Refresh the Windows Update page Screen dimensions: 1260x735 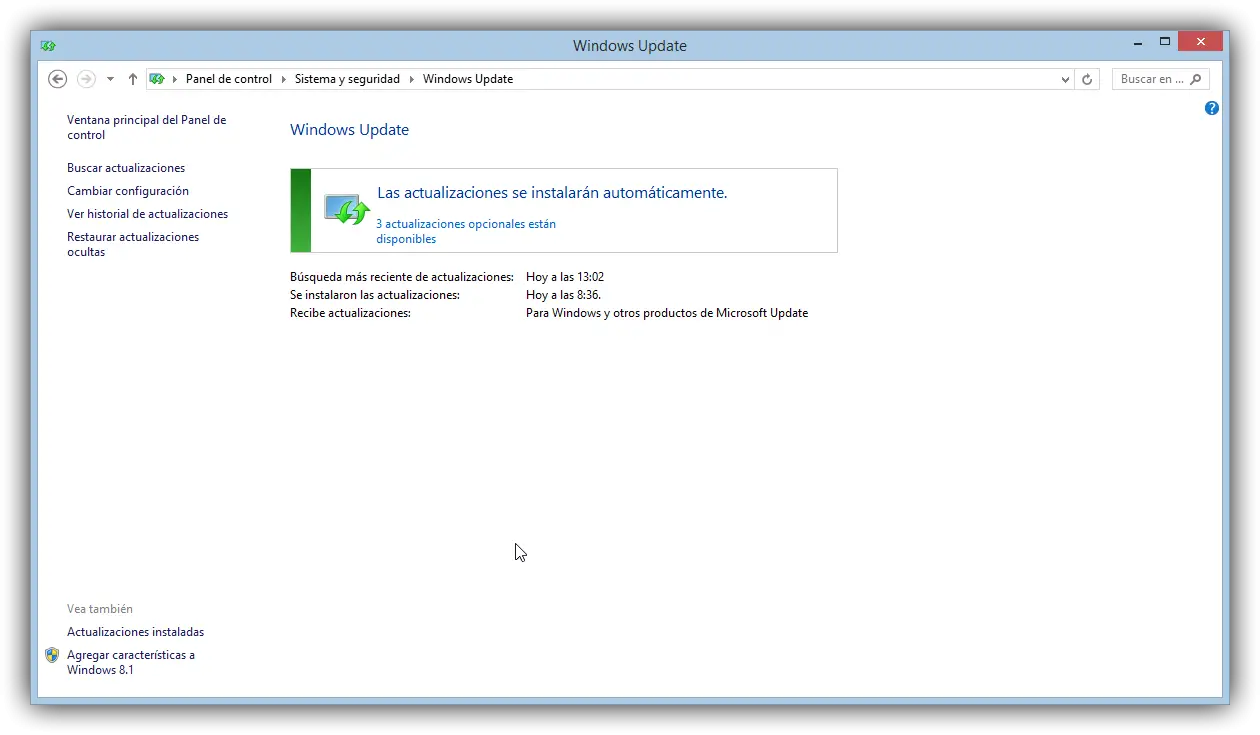pyautogui.click(x=1088, y=79)
